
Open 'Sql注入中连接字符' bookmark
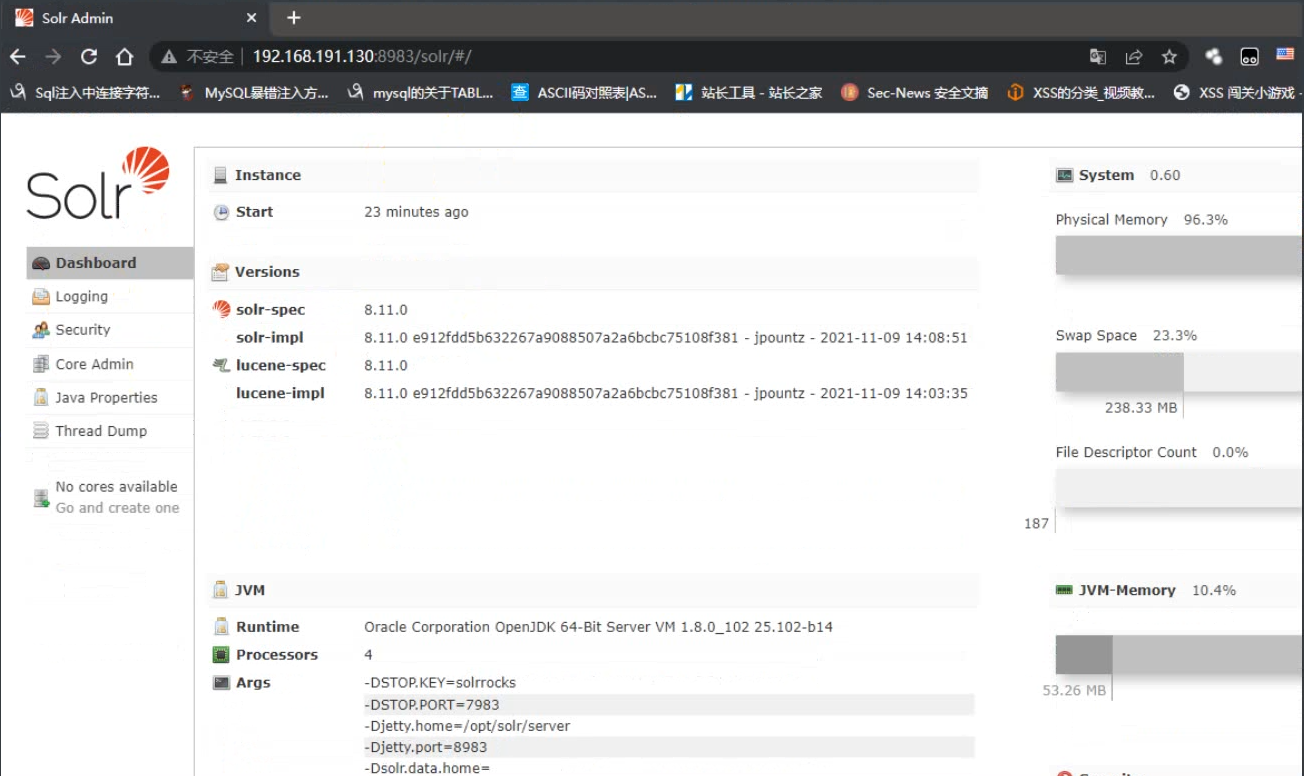(x=85, y=93)
